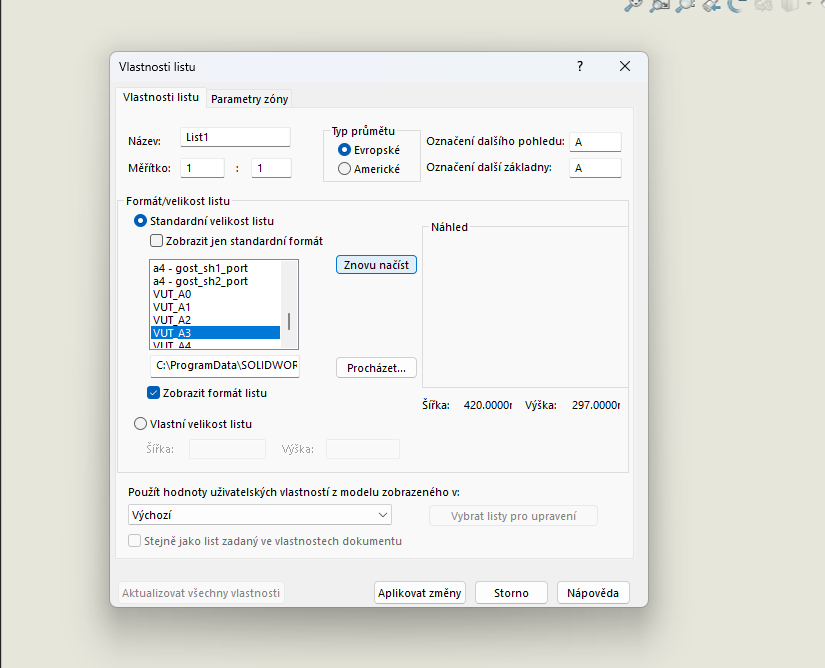This screenshot has width=825, height=668.
Task: Click Aplikovat změny button
Action: (420, 593)
